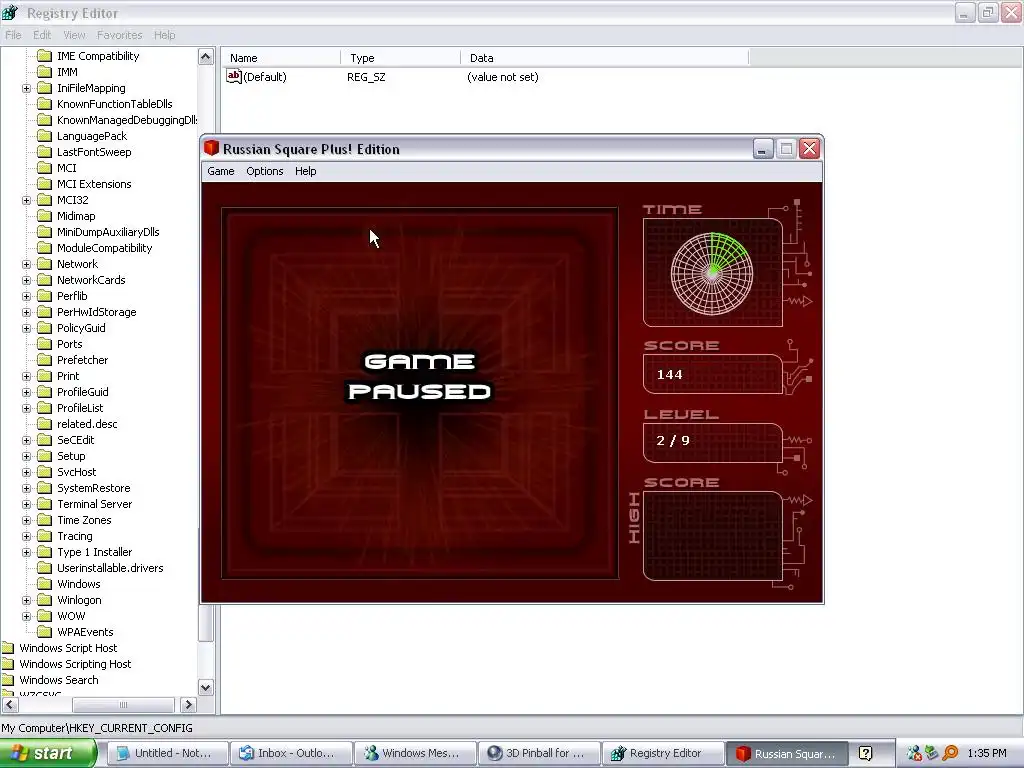Open the Game menu in Russian Square

(x=221, y=171)
